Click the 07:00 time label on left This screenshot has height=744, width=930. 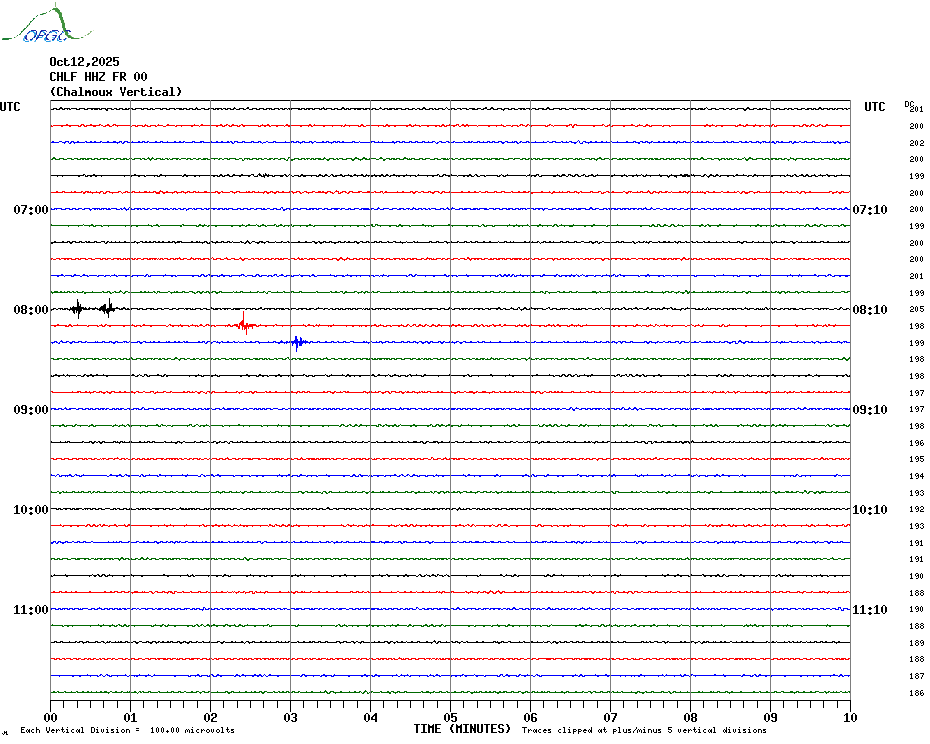click(x=30, y=209)
